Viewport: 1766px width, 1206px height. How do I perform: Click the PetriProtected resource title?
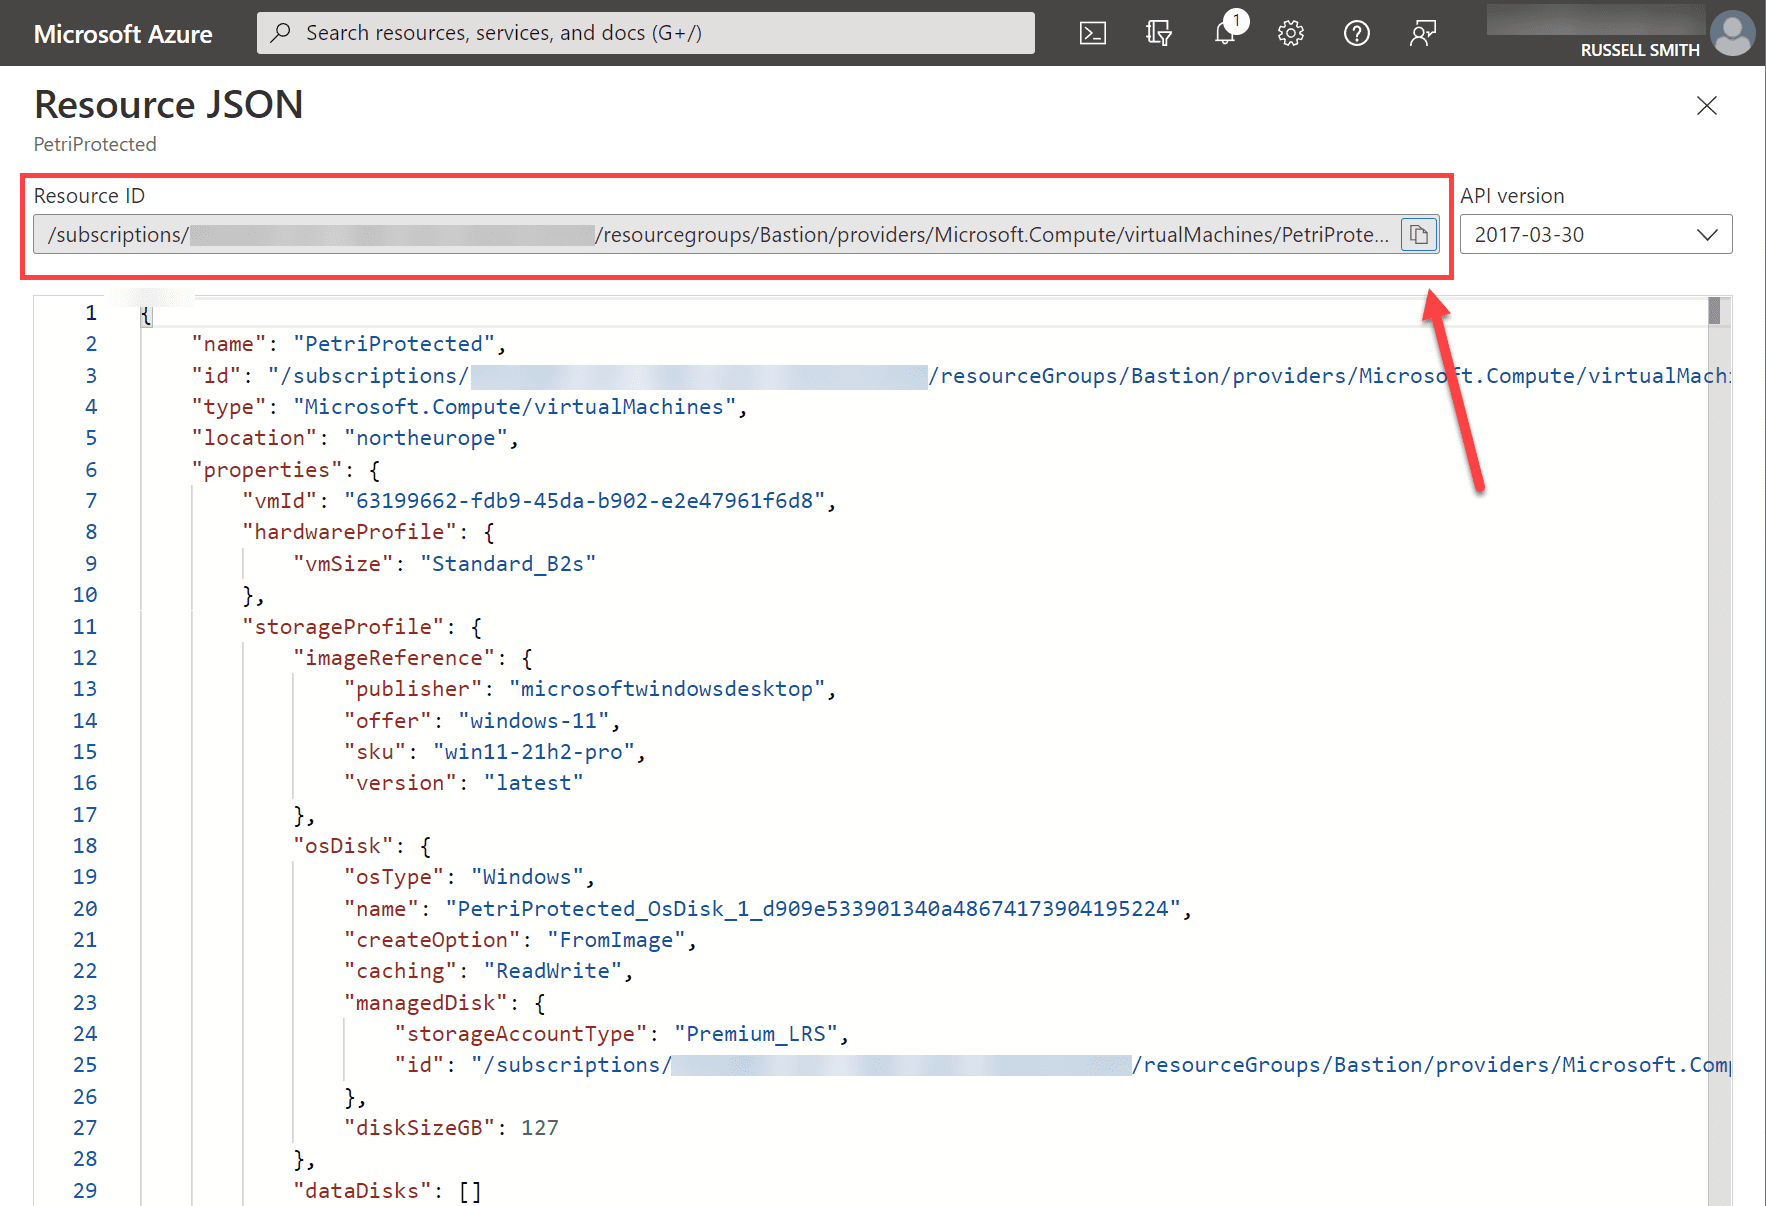tap(95, 144)
